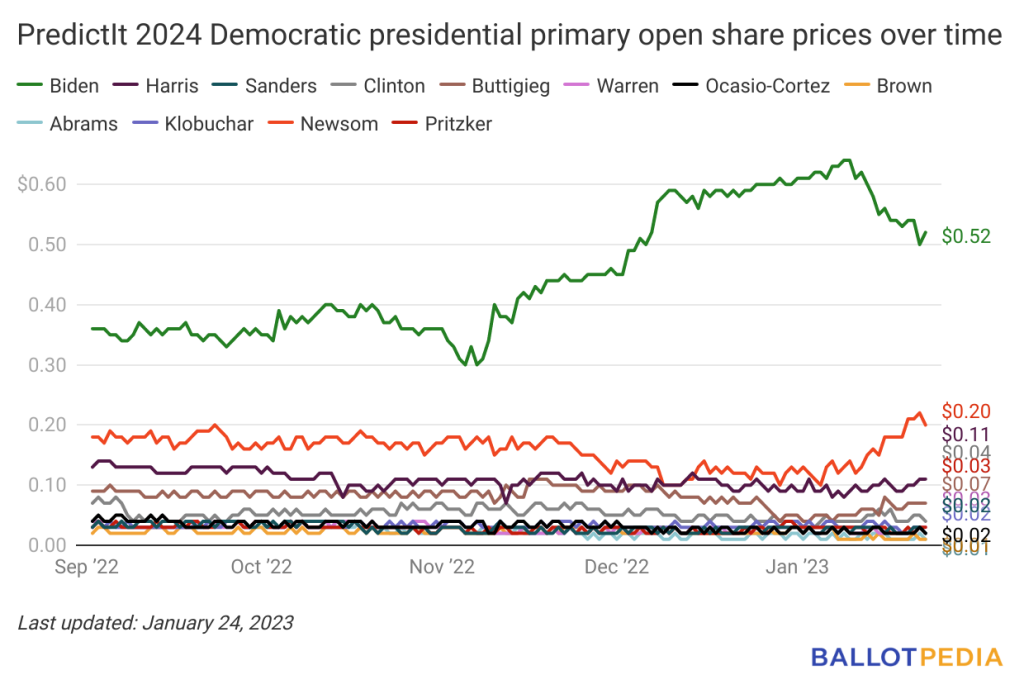This screenshot has height=694, width=1024.
Task: Select the Ocasio-Cortez legend entry
Action: (x=752, y=86)
